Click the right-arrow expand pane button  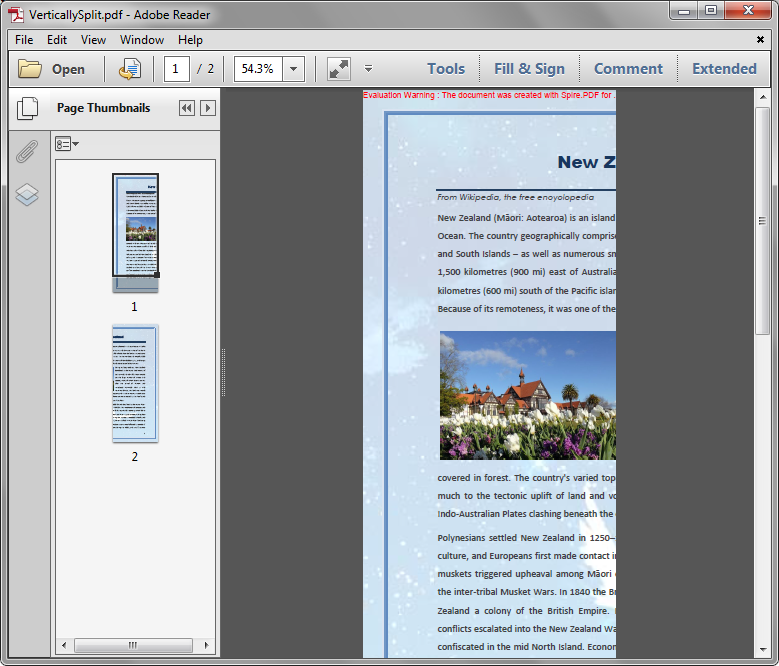[x=208, y=108]
